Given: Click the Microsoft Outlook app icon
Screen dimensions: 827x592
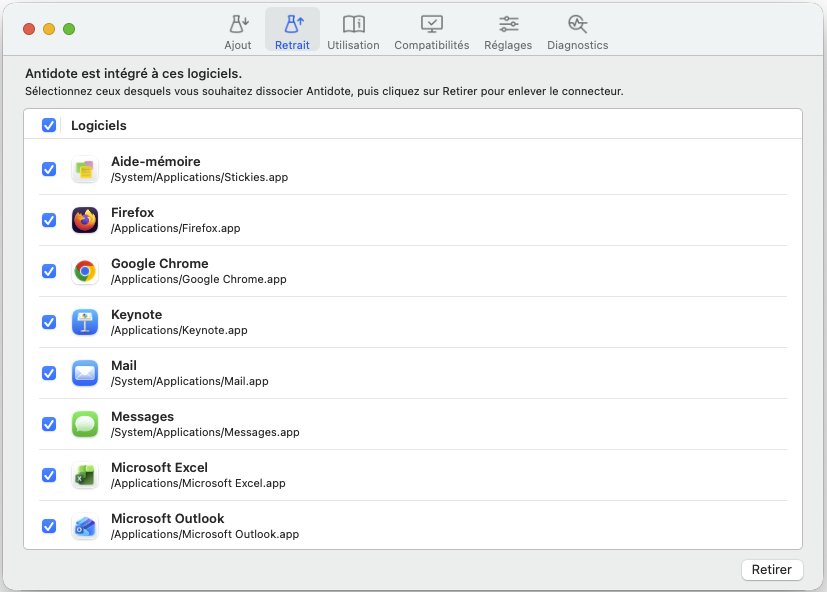Looking at the screenshot, I should (85, 527).
